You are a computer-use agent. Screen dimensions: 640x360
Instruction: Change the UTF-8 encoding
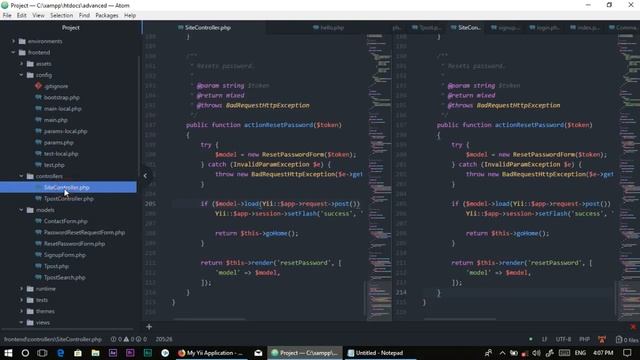[x=563, y=340]
